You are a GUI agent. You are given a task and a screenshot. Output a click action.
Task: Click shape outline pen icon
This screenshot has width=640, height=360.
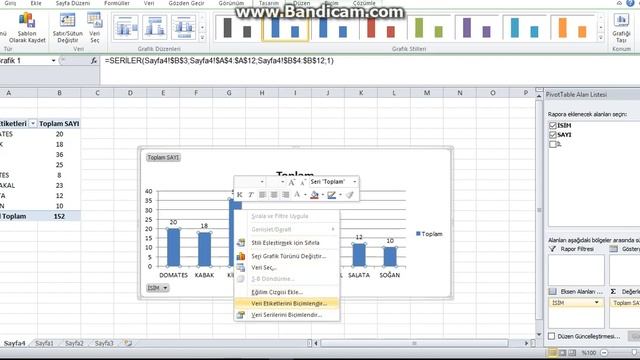point(331,195)
